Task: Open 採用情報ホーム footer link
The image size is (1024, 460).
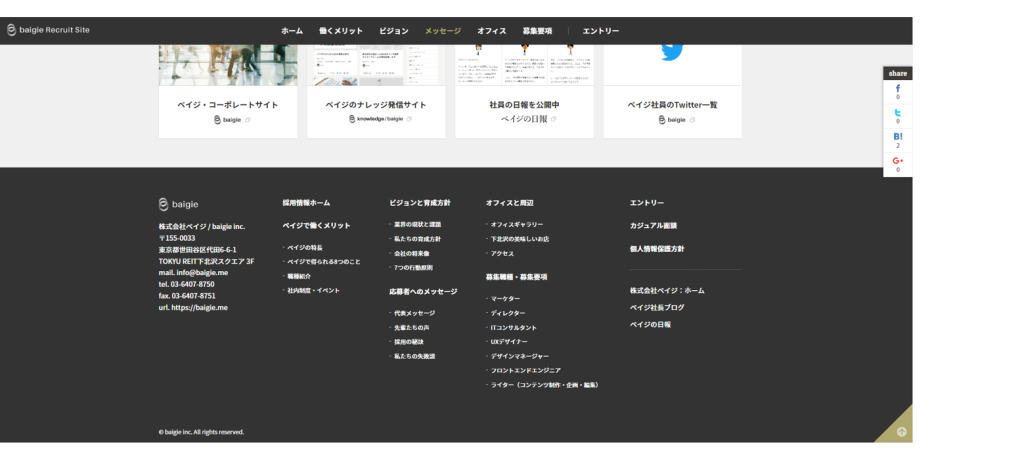Action: 306,203
